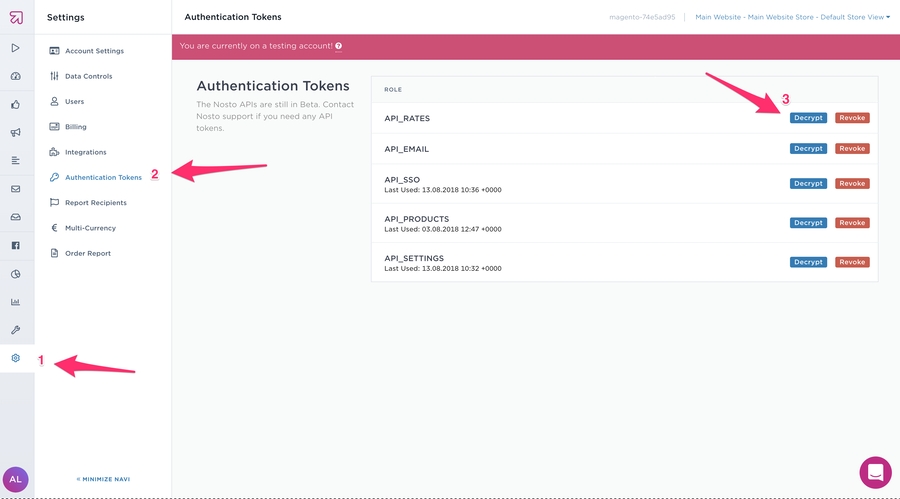Viewport: 900px width, 499px height.
Task: Click the Nosto logo icon
Action: [16, 17]
